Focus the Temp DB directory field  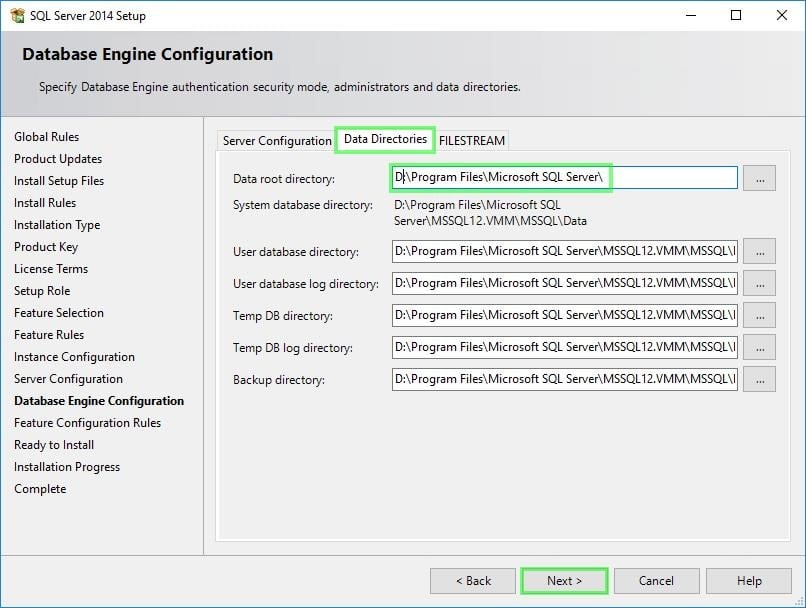click(x=564, y=315)
